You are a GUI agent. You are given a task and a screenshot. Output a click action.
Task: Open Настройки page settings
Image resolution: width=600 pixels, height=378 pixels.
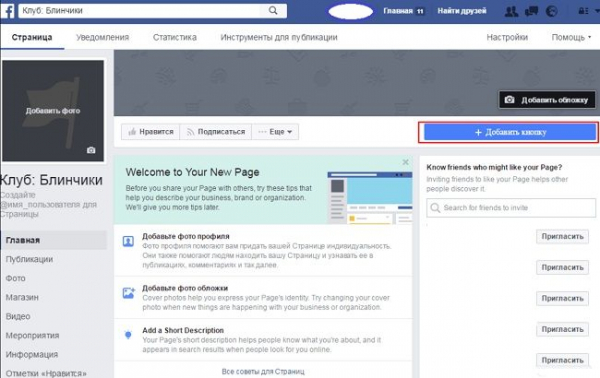[507, 37]
